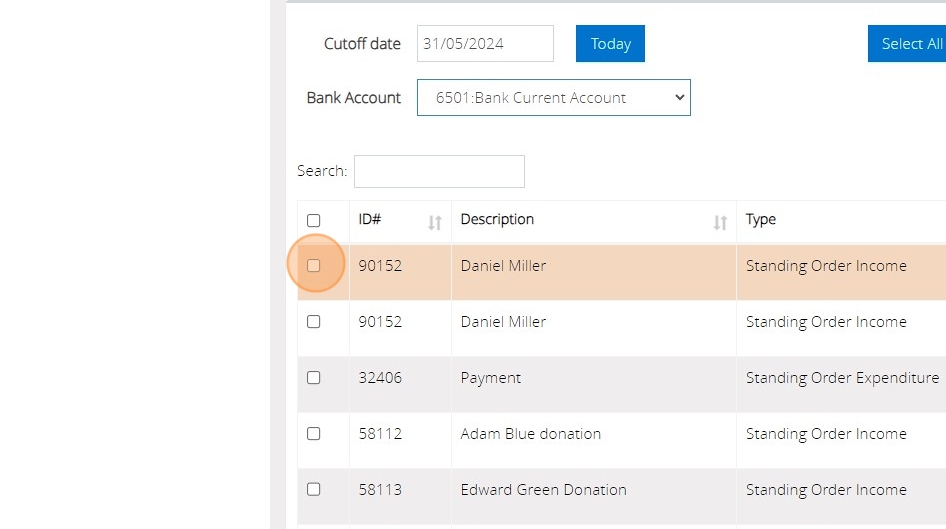Screen dimensions: 946x529
Task: Check the unhighlighted Daniel Miller row checkbox
Action: (314, 322)
